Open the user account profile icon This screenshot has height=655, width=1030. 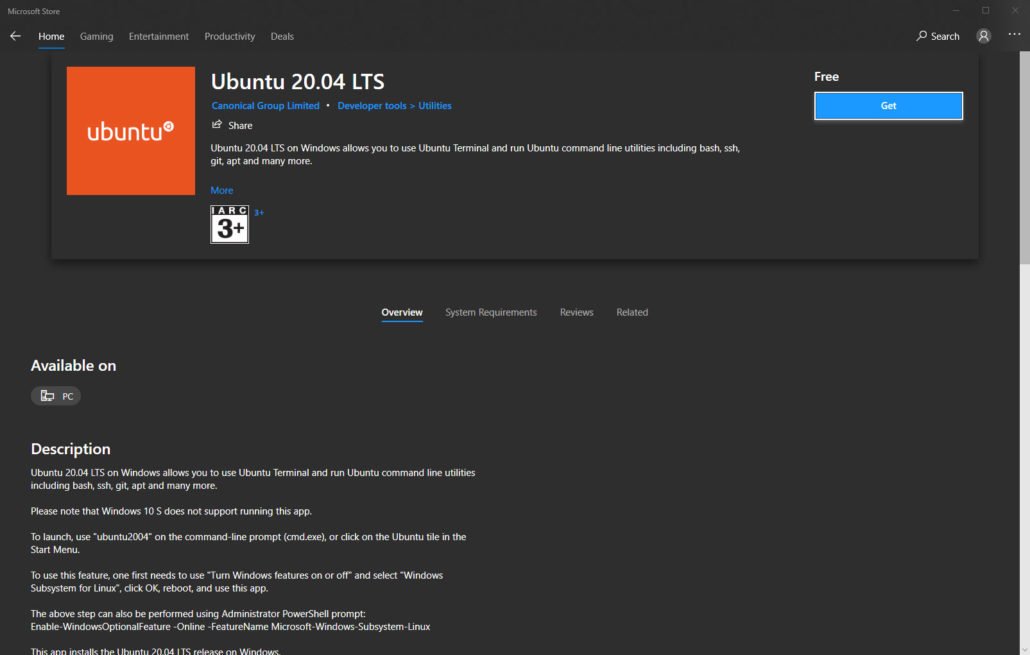click(x=983, y=36)
